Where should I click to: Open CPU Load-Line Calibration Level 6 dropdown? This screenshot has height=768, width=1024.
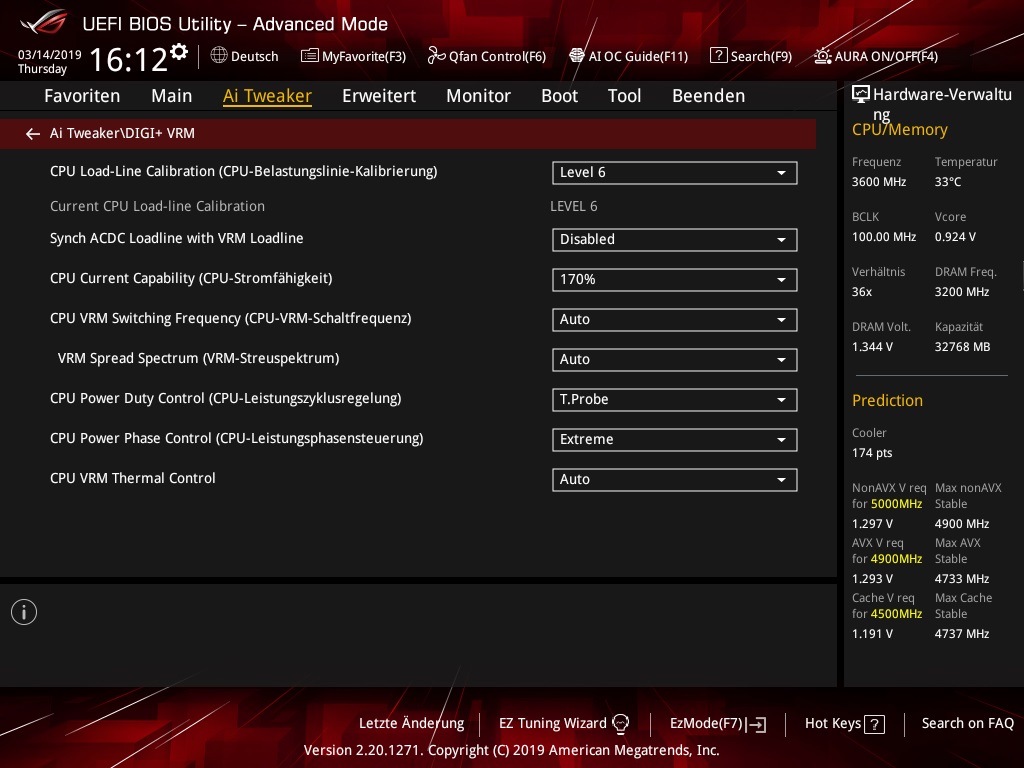point(675,173)
